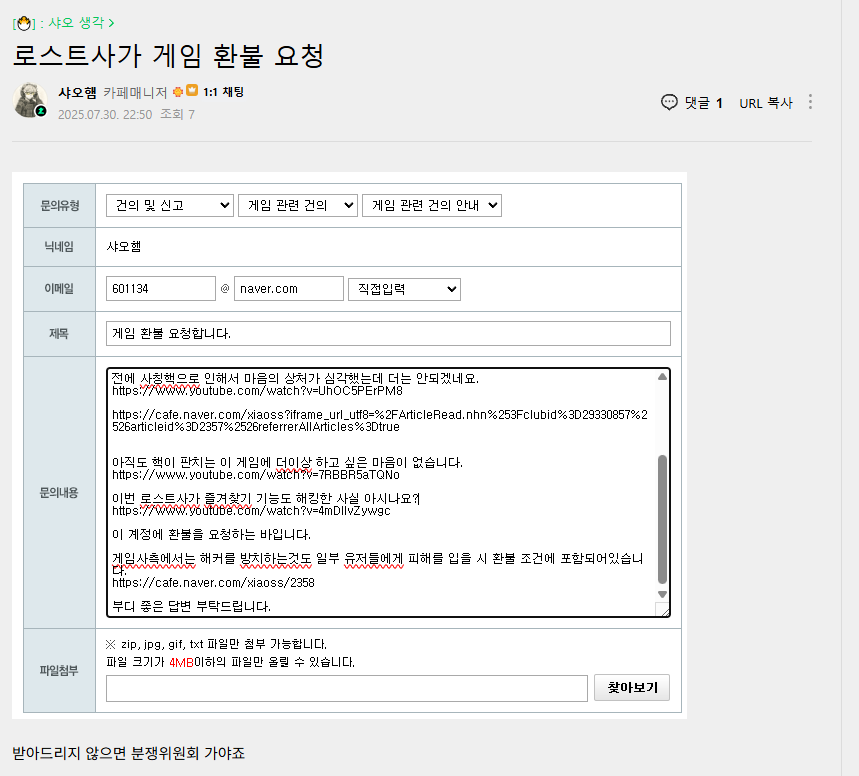Click the author's profile avatar
Image resolution: width=859 pixels, height=776 pixels.
[x=30, y=100]
